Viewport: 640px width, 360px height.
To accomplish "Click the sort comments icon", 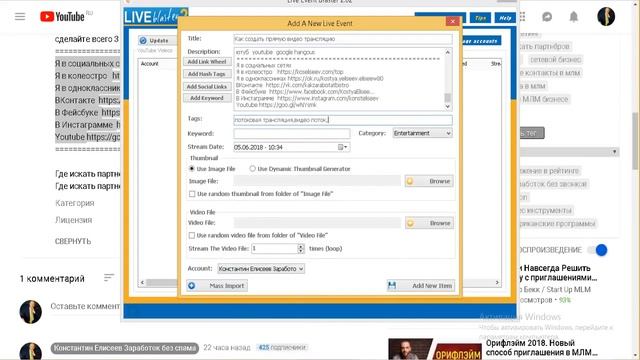I will point(109,278).
